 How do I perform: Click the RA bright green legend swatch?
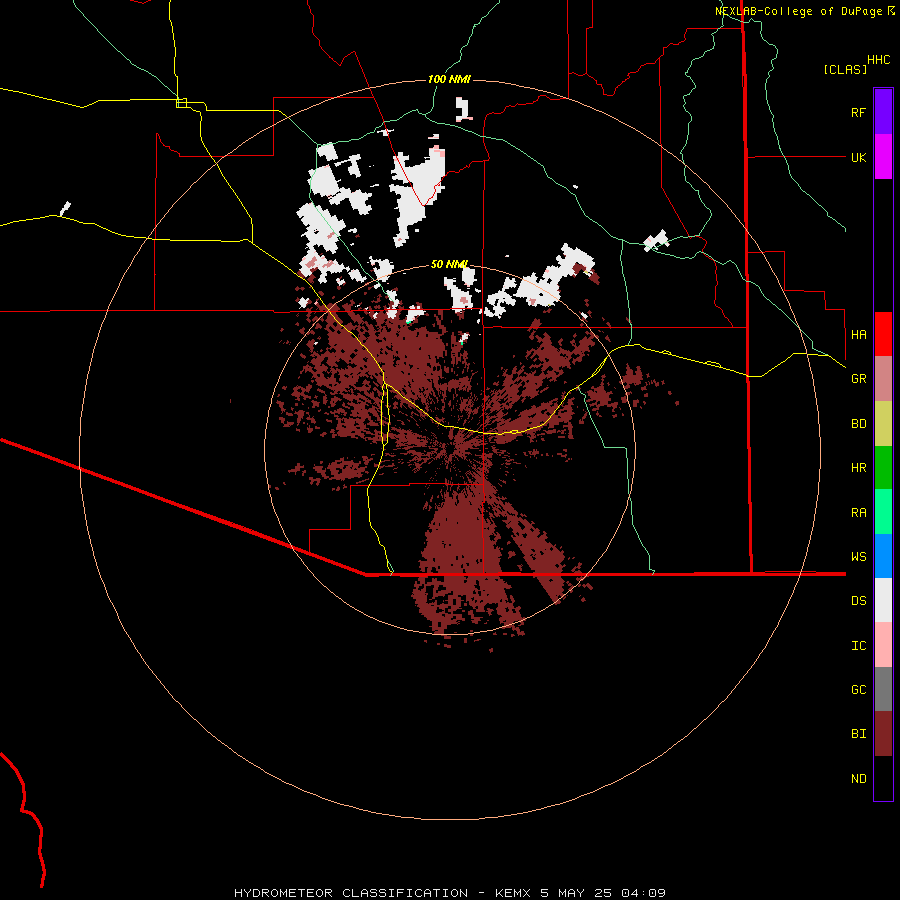pyautogui.click(x=883, y=512)
